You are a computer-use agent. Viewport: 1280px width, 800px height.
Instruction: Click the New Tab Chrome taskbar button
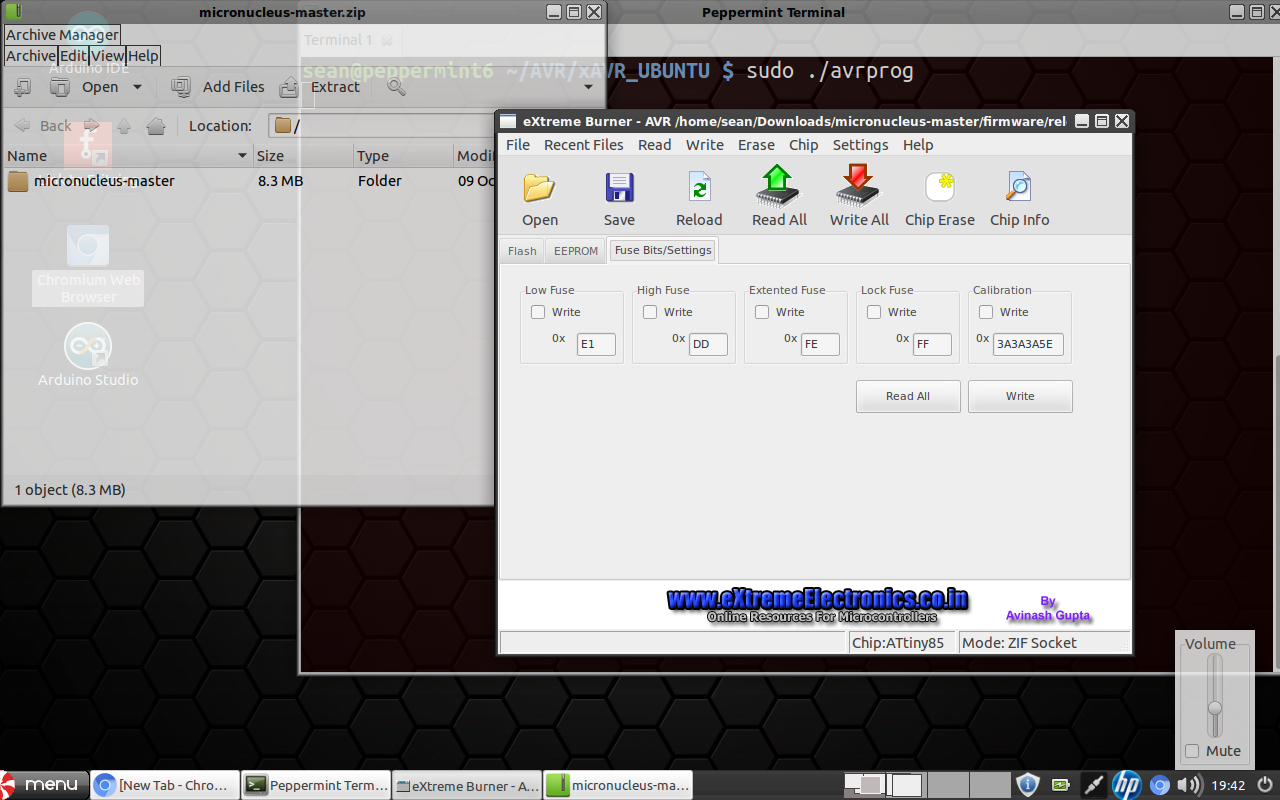[x=166, y=785]
